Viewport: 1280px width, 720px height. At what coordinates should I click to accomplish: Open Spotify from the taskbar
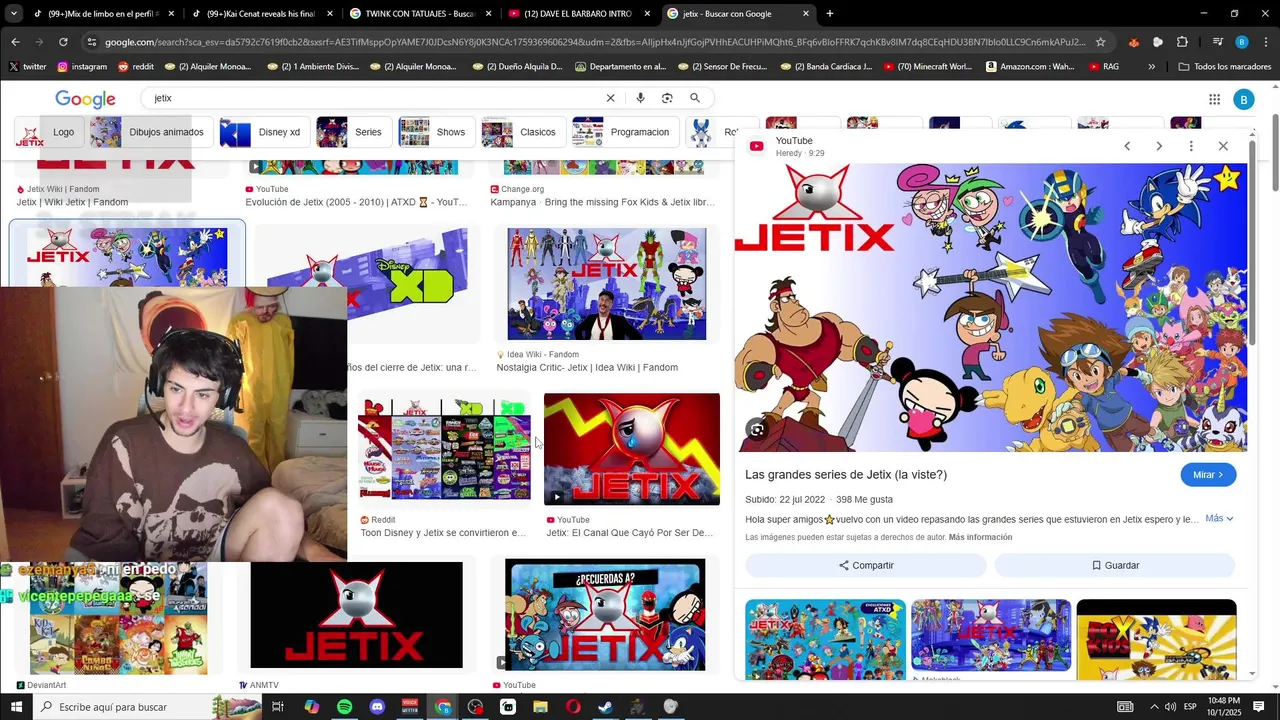[x=344, y=707]
